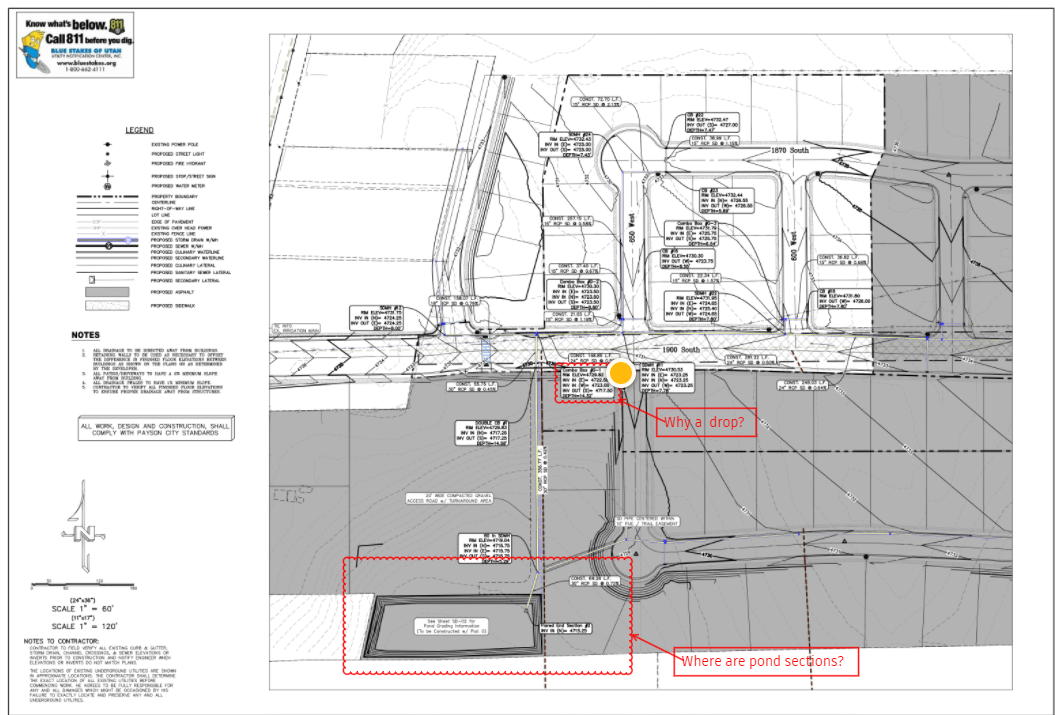The image size is (1055, 715).
Task: Click the orange circle marker near 1900 South
Action: point(623,373)
